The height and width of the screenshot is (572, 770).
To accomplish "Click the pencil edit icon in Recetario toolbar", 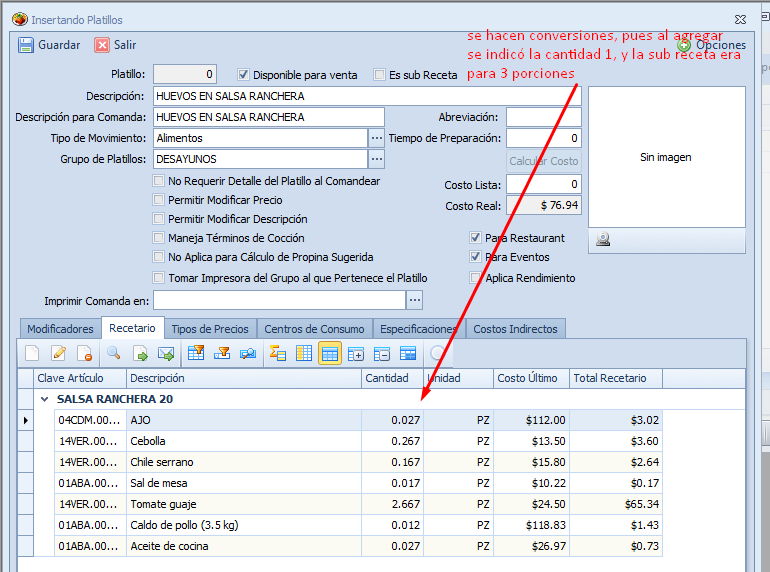I will tap(58, 353).
